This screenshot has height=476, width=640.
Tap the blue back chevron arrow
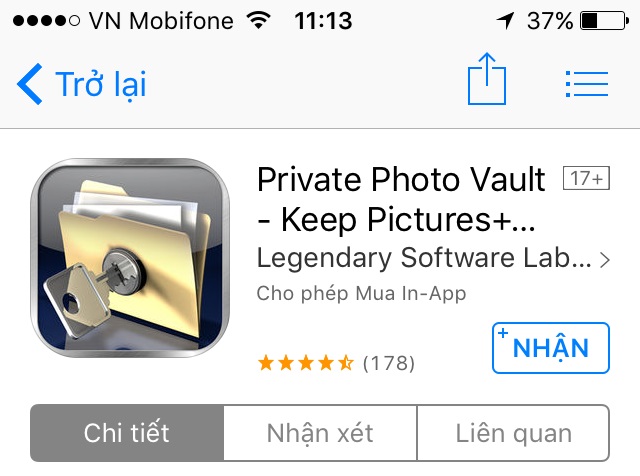(29, 84)
